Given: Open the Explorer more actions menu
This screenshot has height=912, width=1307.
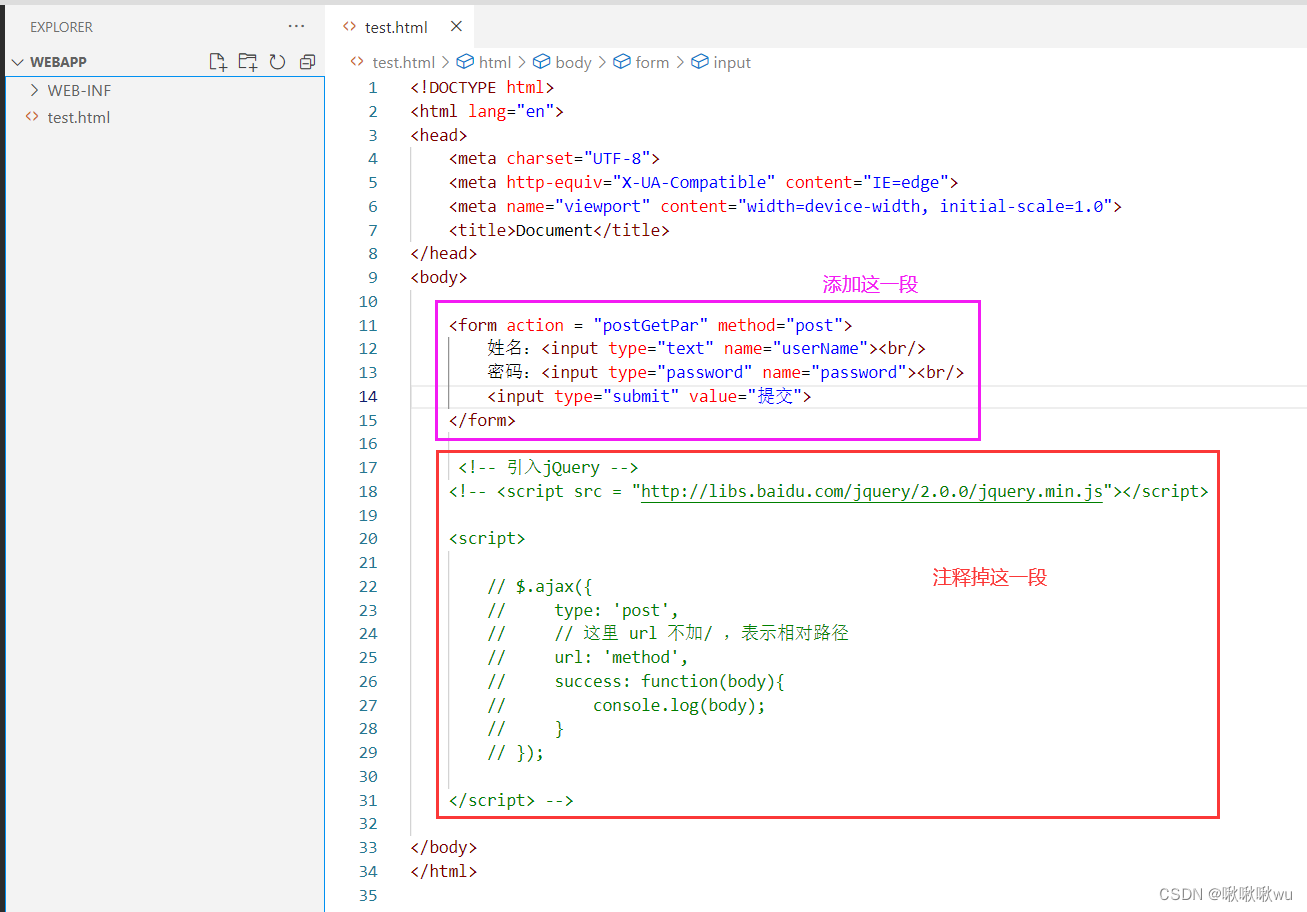Looking at the screenshot, I should pyautogui.click(x=296, y=27).
